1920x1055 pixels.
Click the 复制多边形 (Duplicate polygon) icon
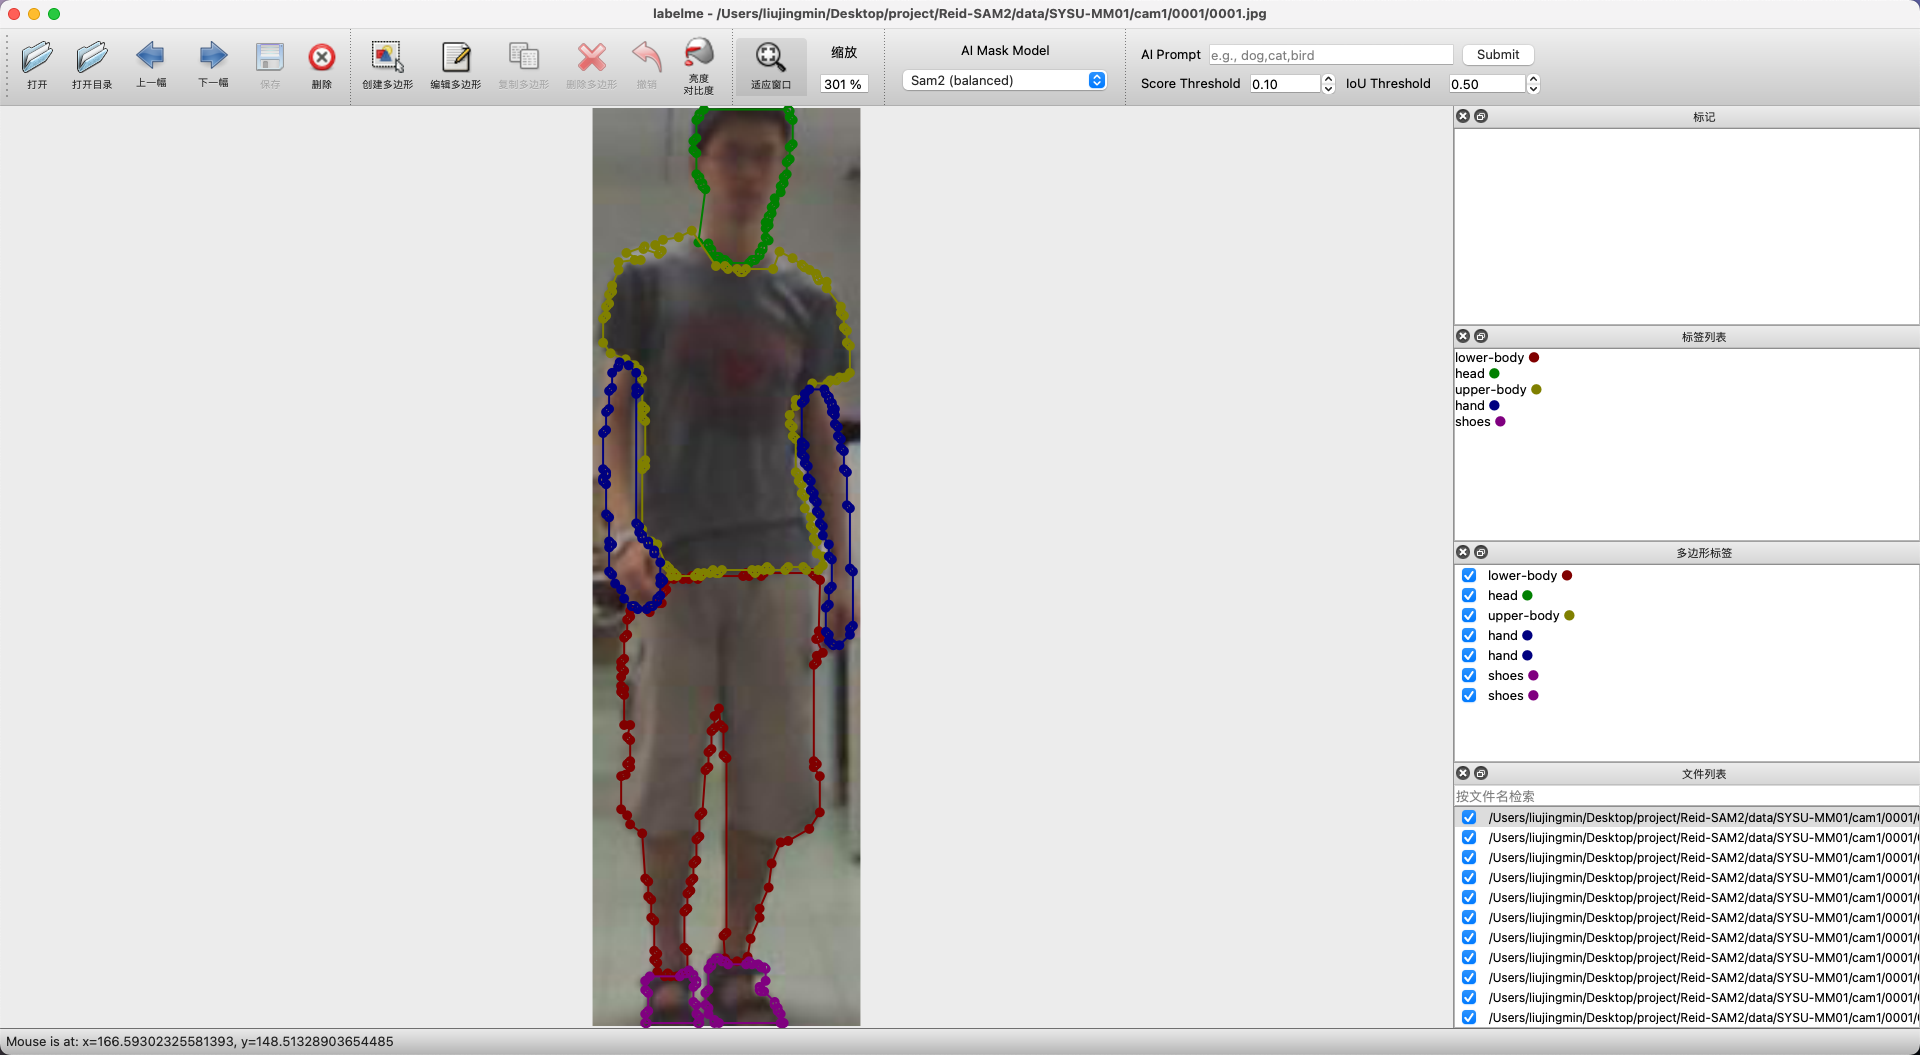click(x=524, y=57)
